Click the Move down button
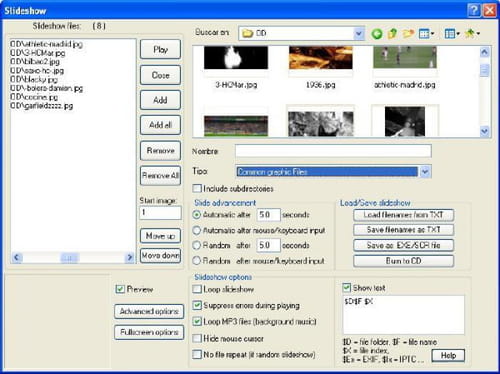 tap(160, 256)
